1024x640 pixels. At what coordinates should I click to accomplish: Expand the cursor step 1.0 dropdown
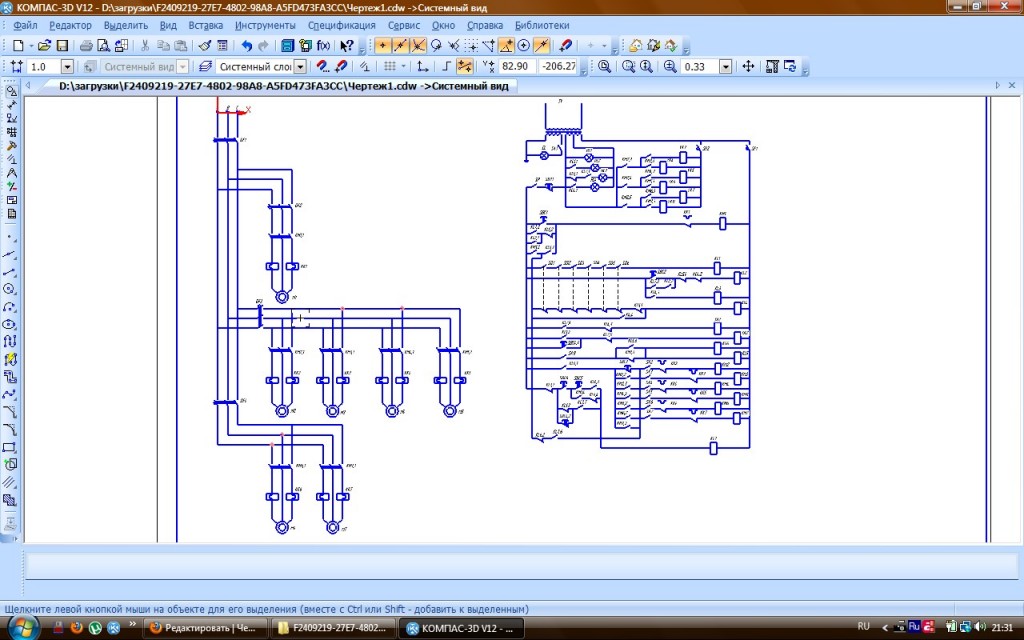tap(67, 66)
